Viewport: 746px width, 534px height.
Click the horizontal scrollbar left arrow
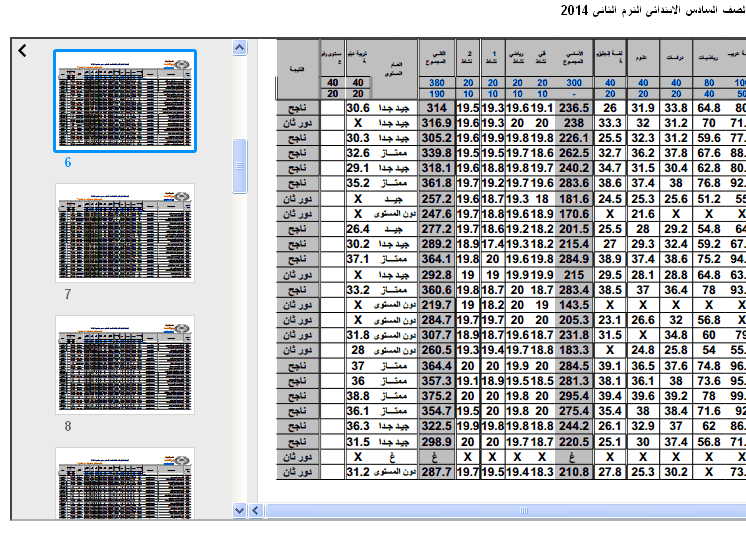(255, 511)
